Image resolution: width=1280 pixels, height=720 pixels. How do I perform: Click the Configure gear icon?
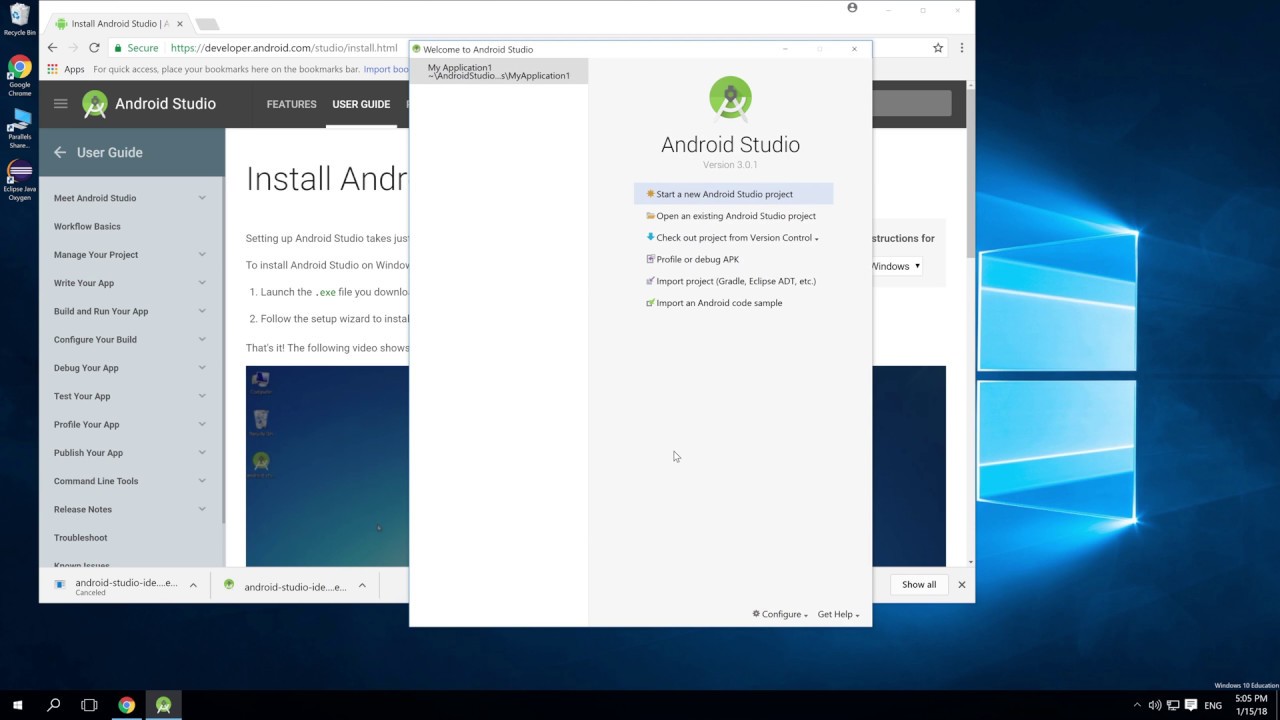point(756,614)
